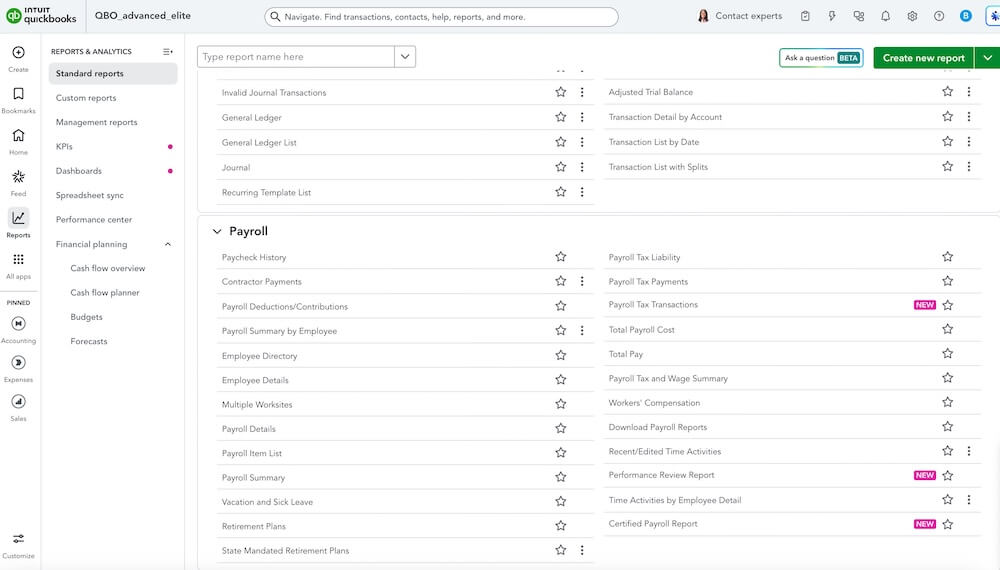This screenshot has height=570, width=1000.
Task: Open pinned Sales icon
Action: pyautogui.click(x=18, y=402)
